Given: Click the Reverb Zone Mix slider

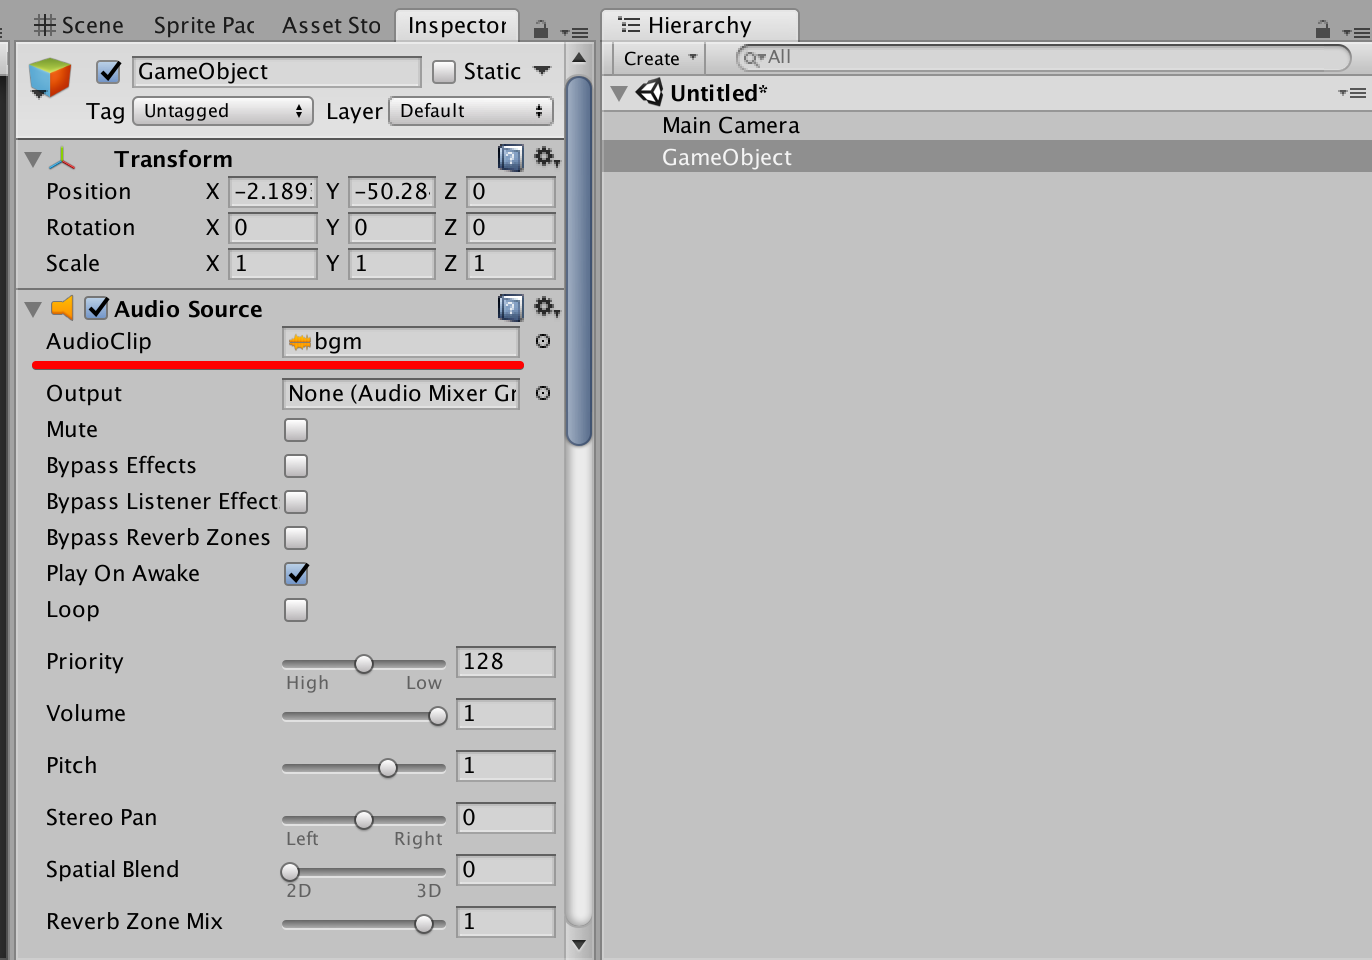Looking at the screenshot, I should pos(364,923).
